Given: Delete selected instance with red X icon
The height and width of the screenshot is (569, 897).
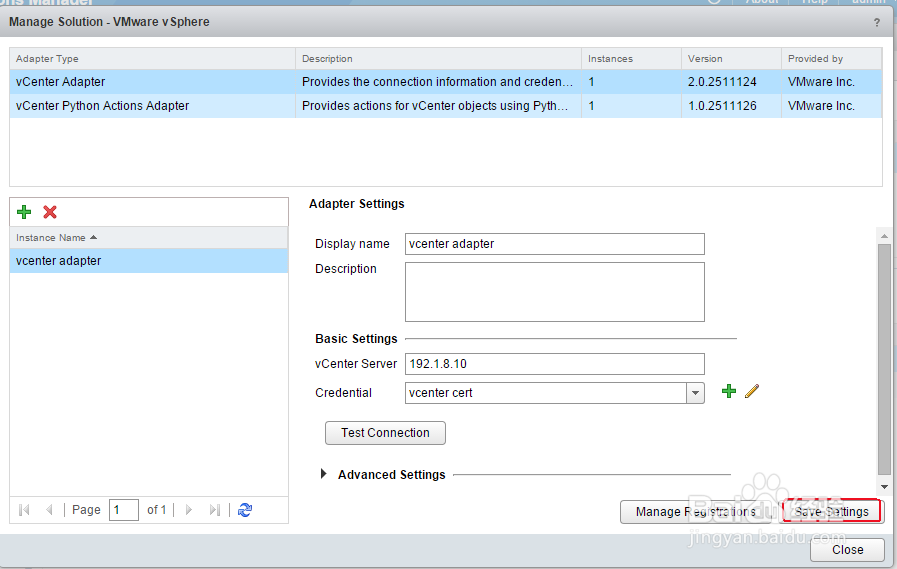Looking at the screenshot, I should 50,212.
